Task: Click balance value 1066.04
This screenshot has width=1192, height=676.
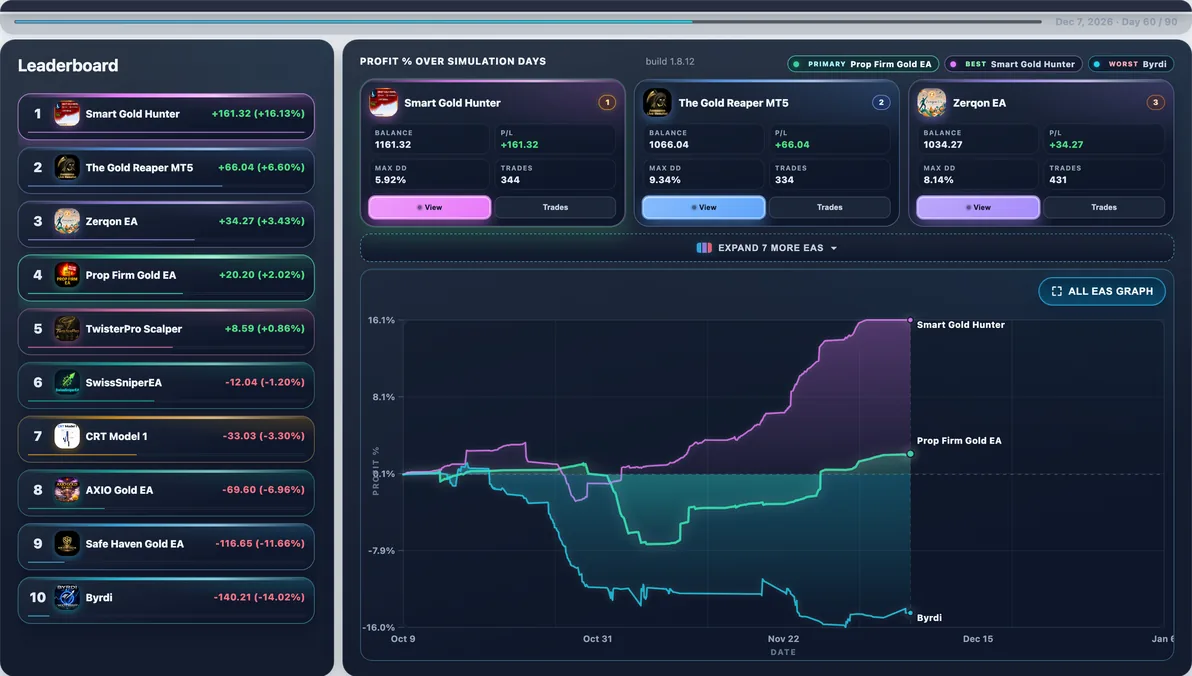Action: [x=668, y=144]
